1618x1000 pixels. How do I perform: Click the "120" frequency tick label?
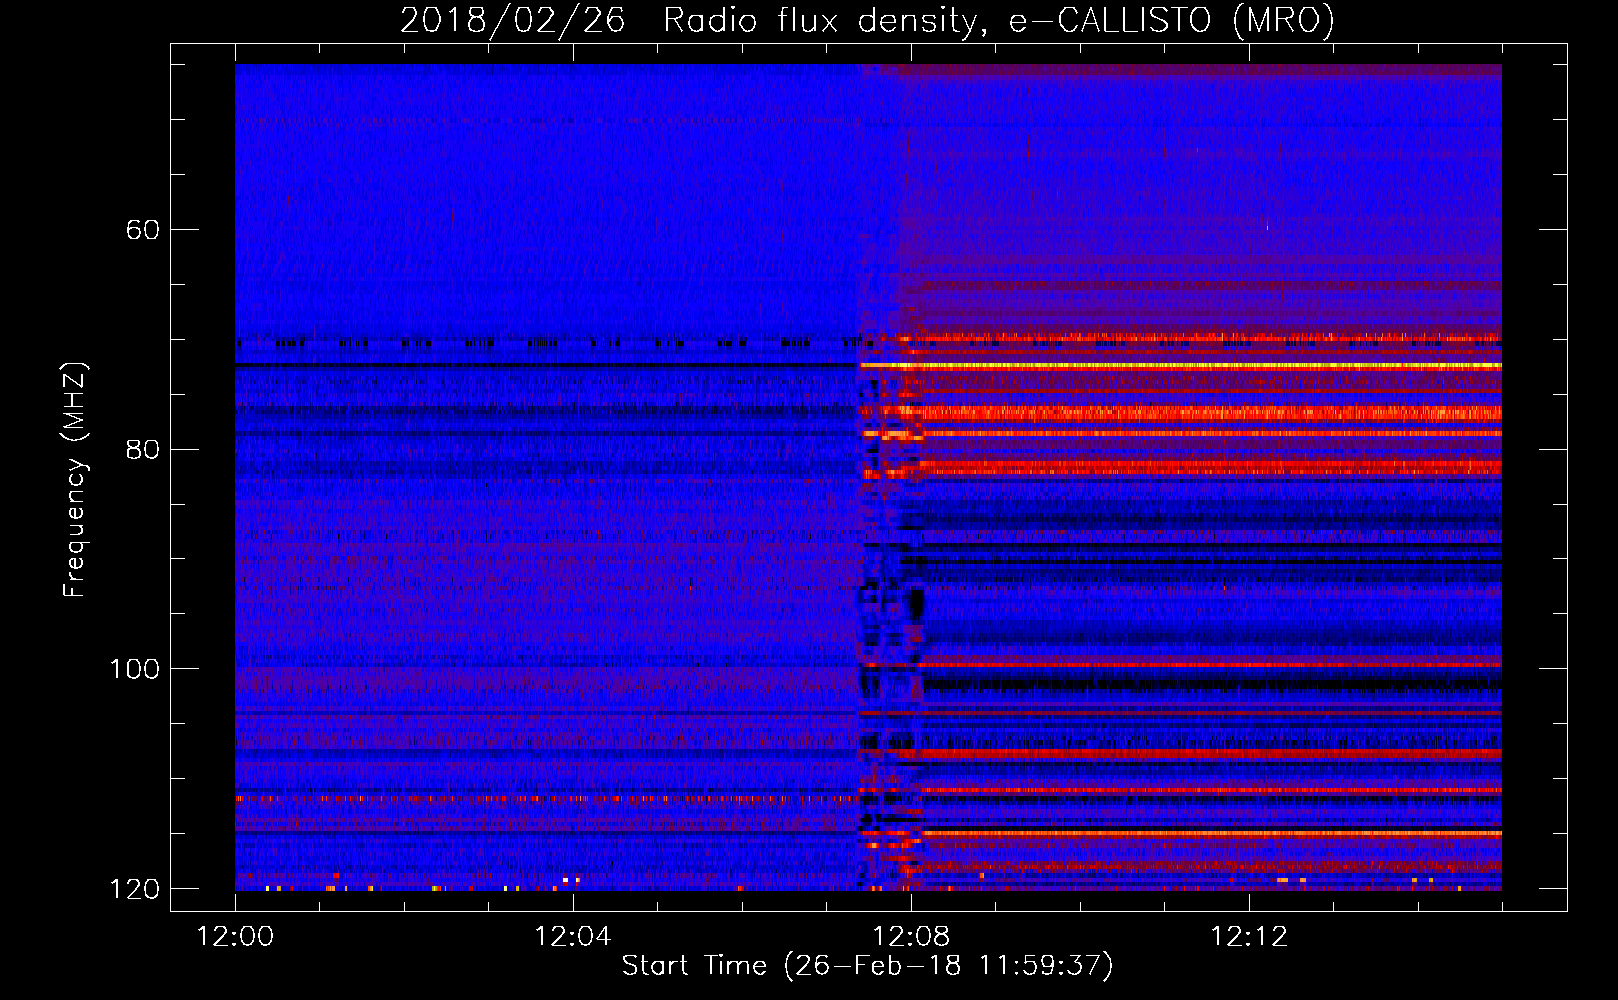tap(134, 889)
